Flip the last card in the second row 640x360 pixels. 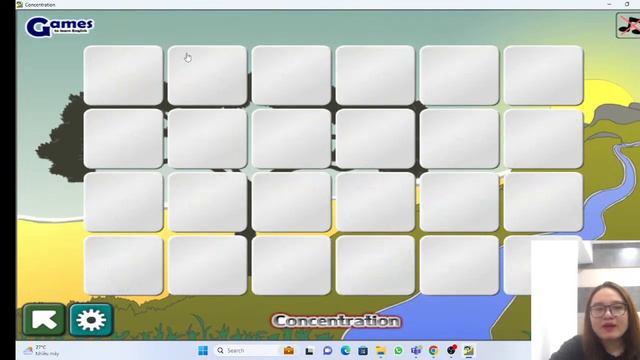[x=544, y=139]
